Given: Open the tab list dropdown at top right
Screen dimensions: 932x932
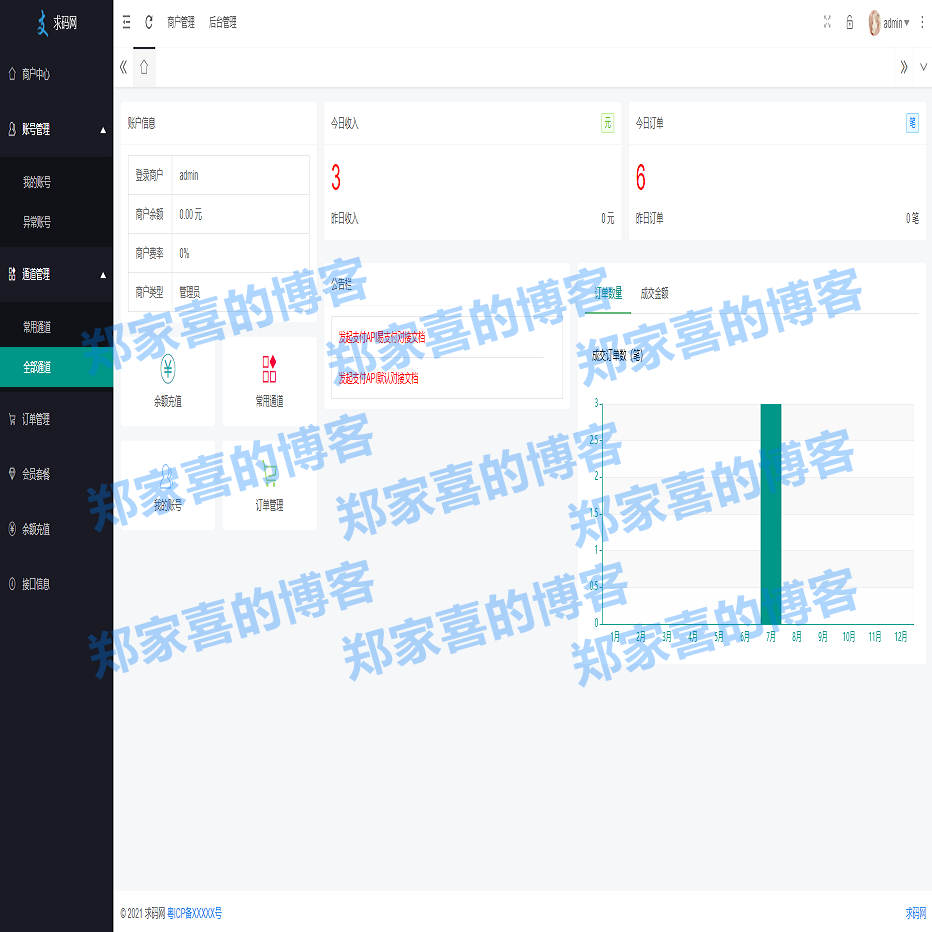Looking at the screenshot, I should pos(925,68).
